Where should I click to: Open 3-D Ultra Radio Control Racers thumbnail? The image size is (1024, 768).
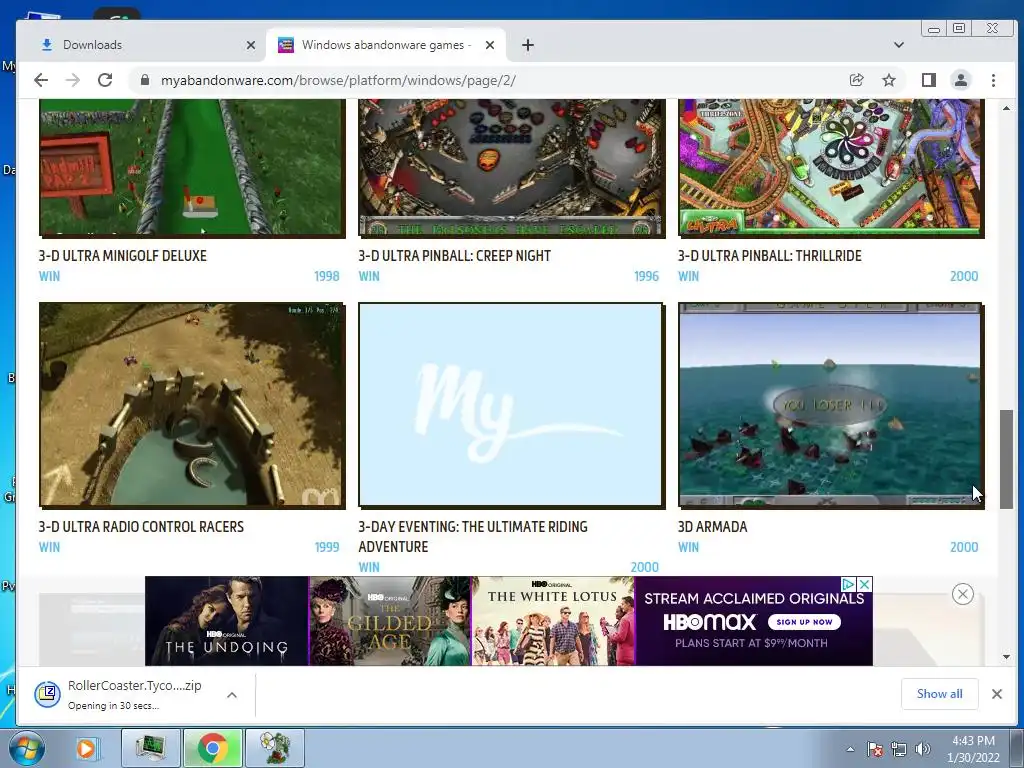pyautogui.click(x=192, y=405)
